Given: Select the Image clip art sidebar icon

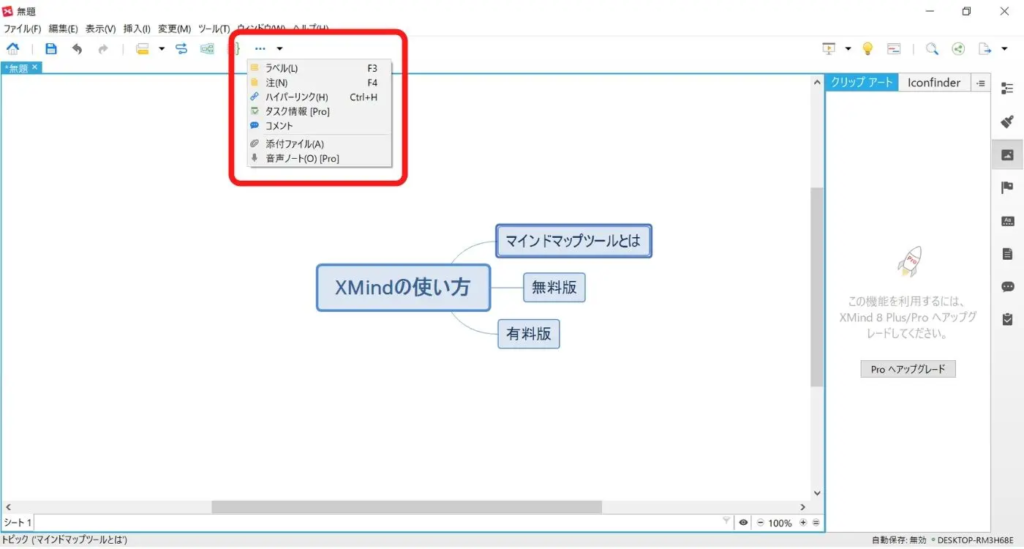Looking at the screenshot, I should click(1007, 155).
